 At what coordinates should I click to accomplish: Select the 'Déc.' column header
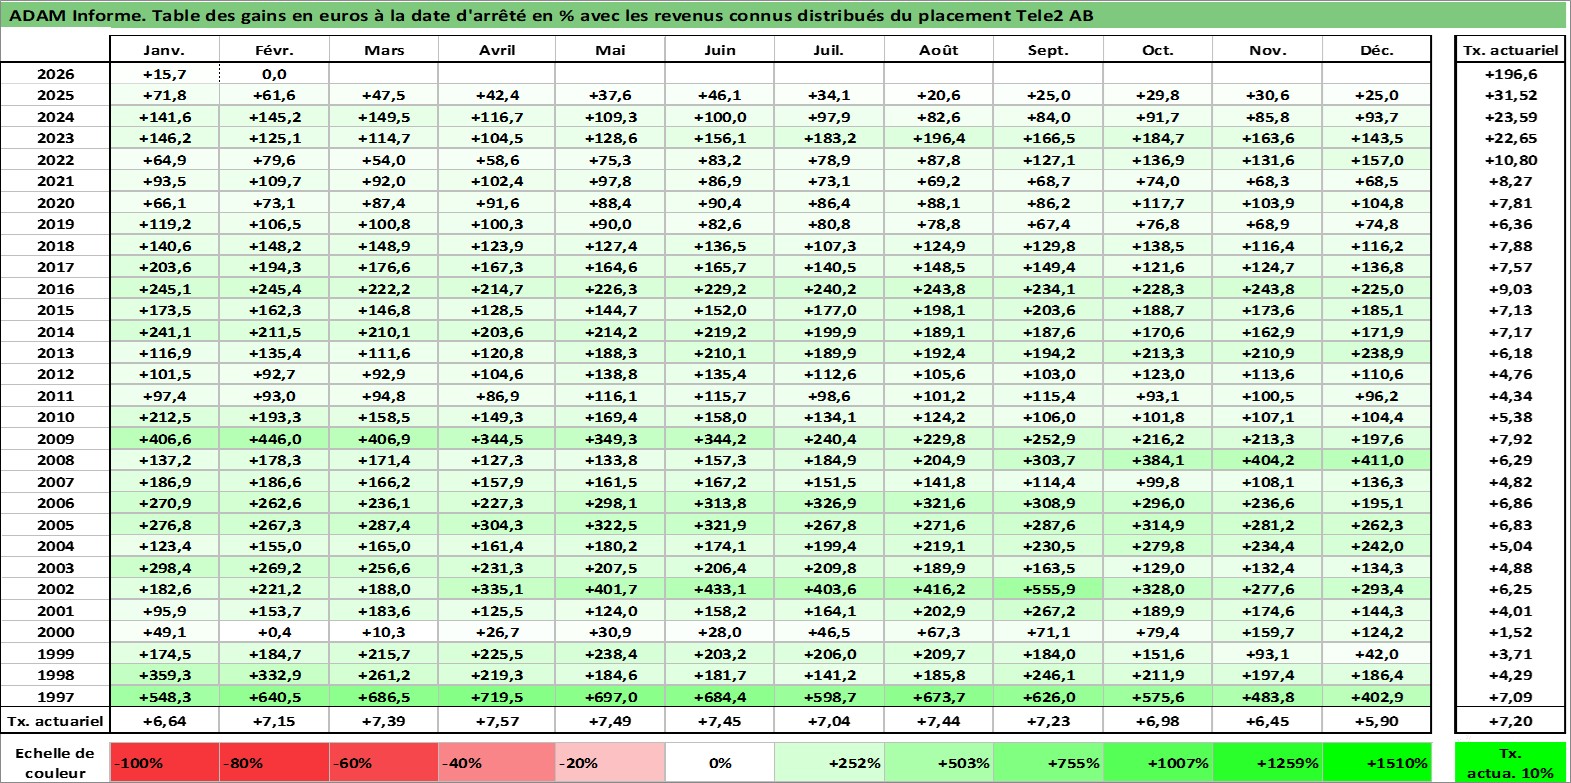[1377, 50]
